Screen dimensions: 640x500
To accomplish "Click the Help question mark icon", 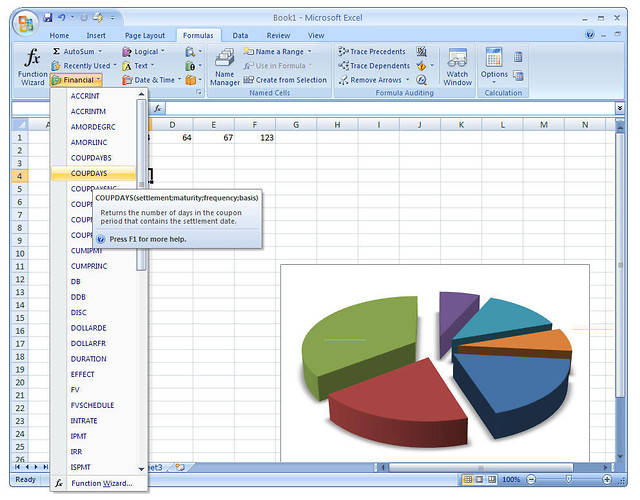I will (x=590, y=35).
